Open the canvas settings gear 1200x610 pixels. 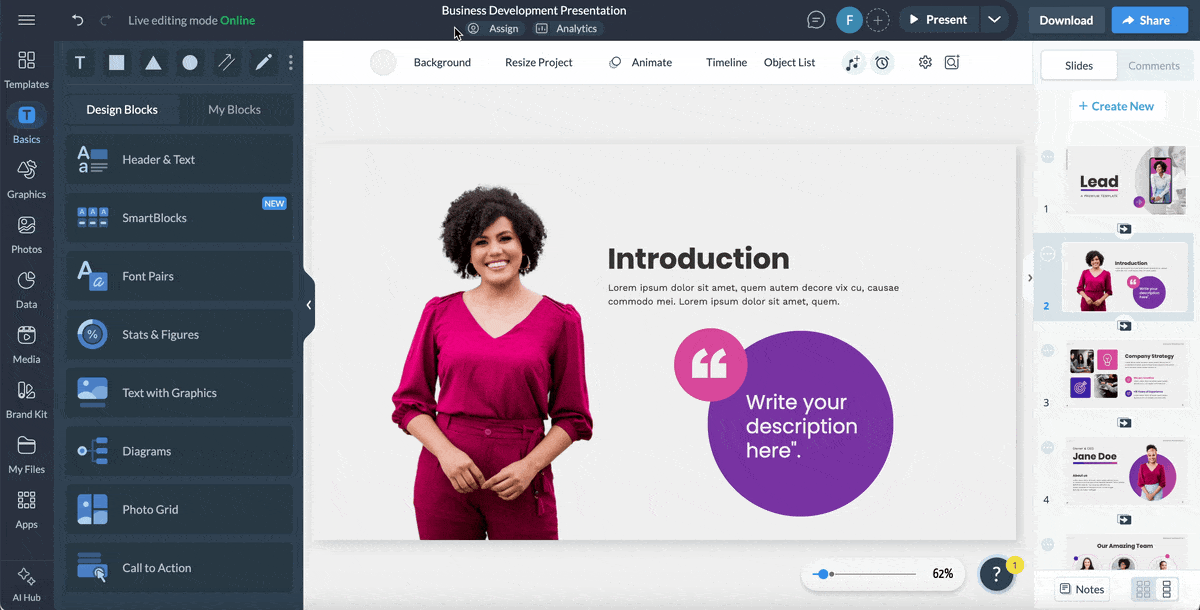[x=925, y=62]
